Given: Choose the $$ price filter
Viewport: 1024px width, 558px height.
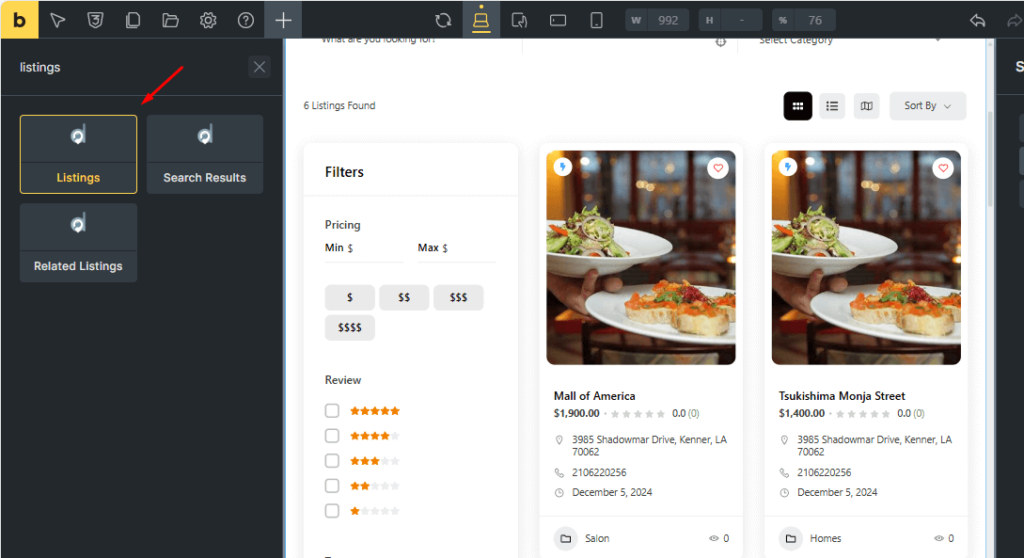Looking at the screenshot, I should tap(404, 297).
